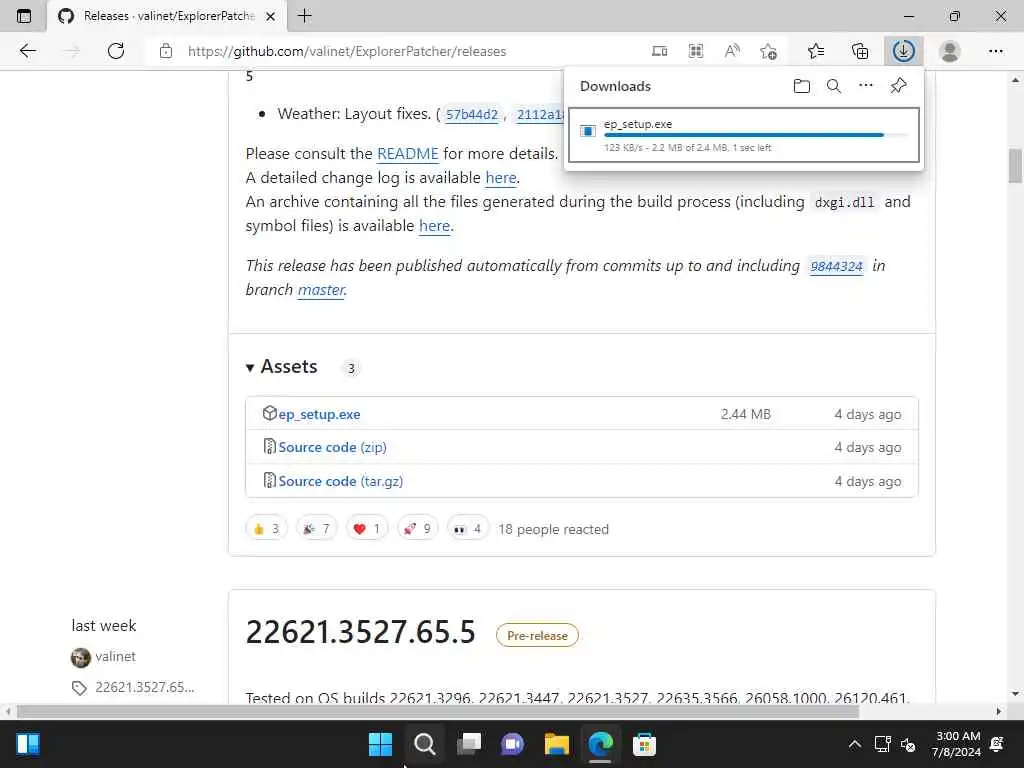Open more options in Downloads panel
The image size is (1024, 768).
tap(865, 86)
